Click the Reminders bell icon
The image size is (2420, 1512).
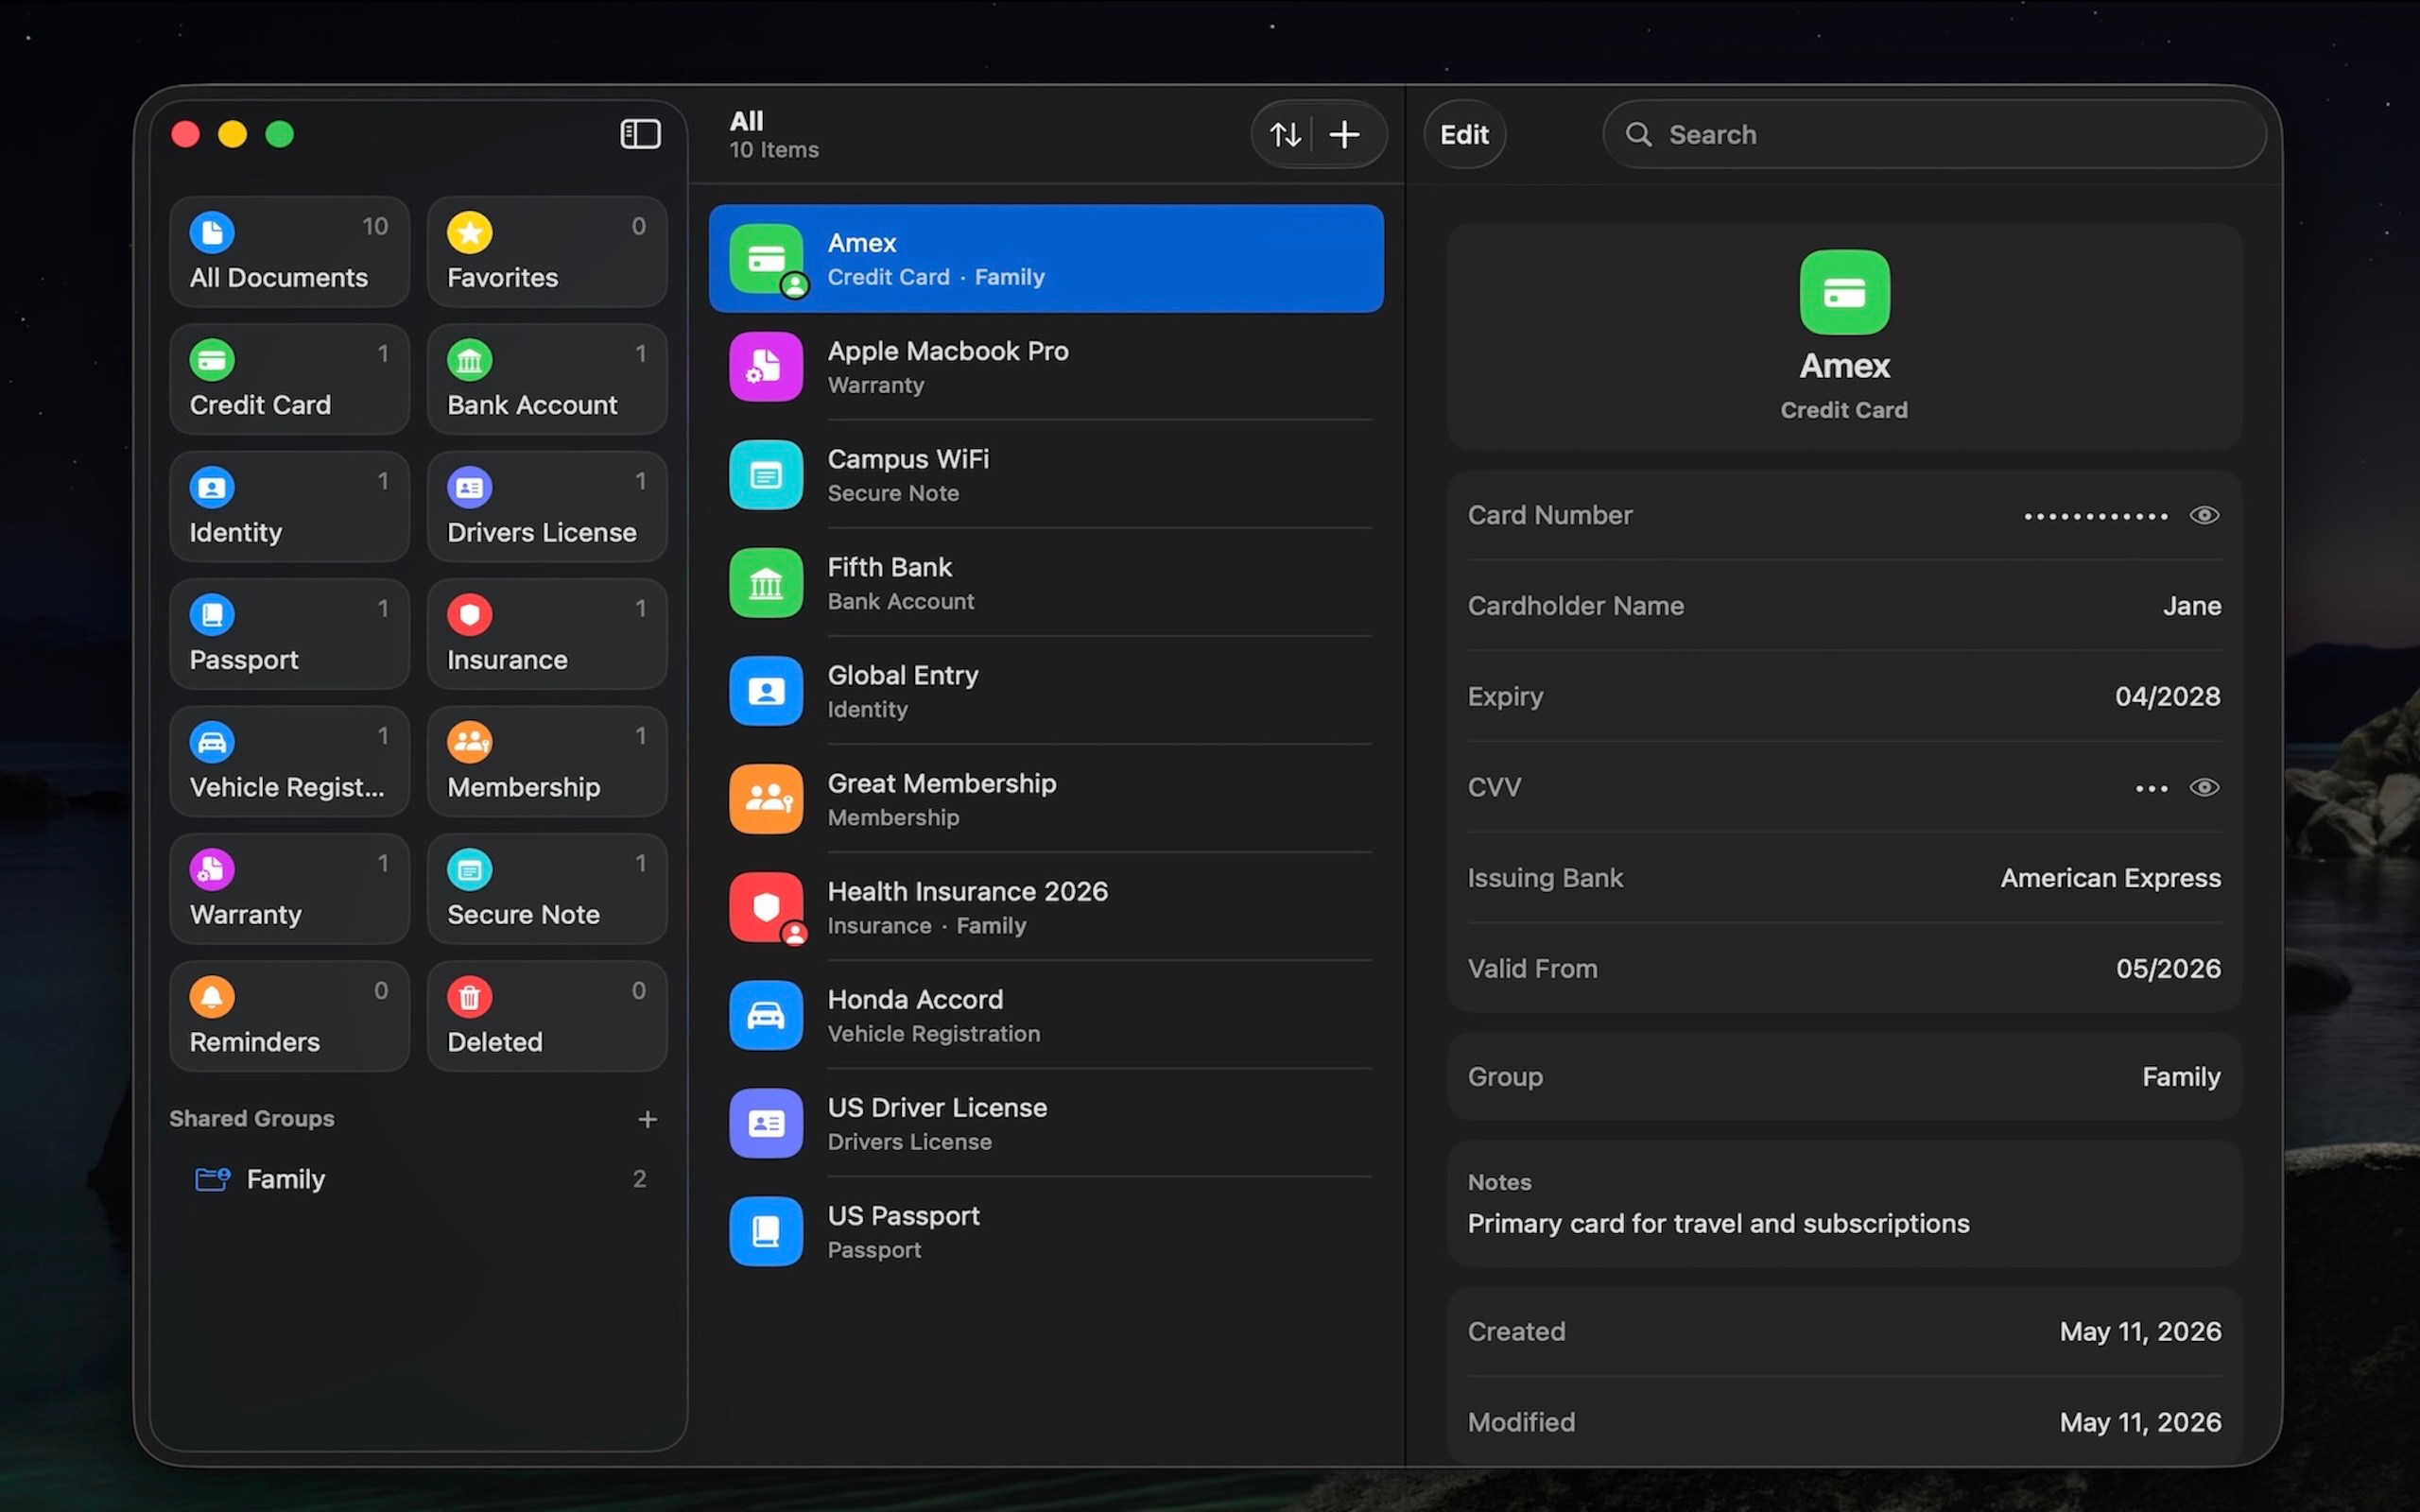click(212, 997)
